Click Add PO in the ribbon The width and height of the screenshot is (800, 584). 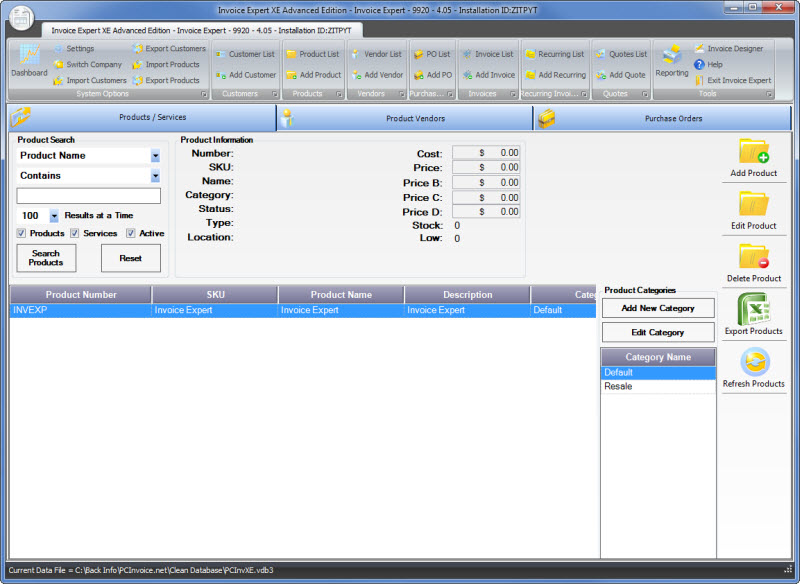(433, 75)
